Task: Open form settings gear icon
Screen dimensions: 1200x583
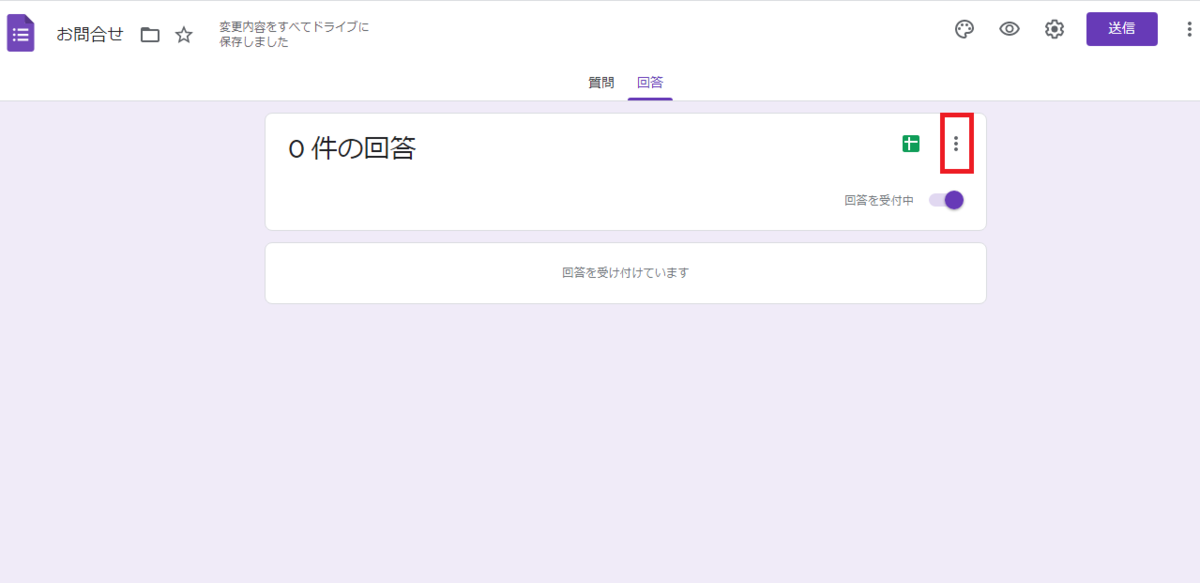Action: pyautogui.click(x=1054, y=29)
